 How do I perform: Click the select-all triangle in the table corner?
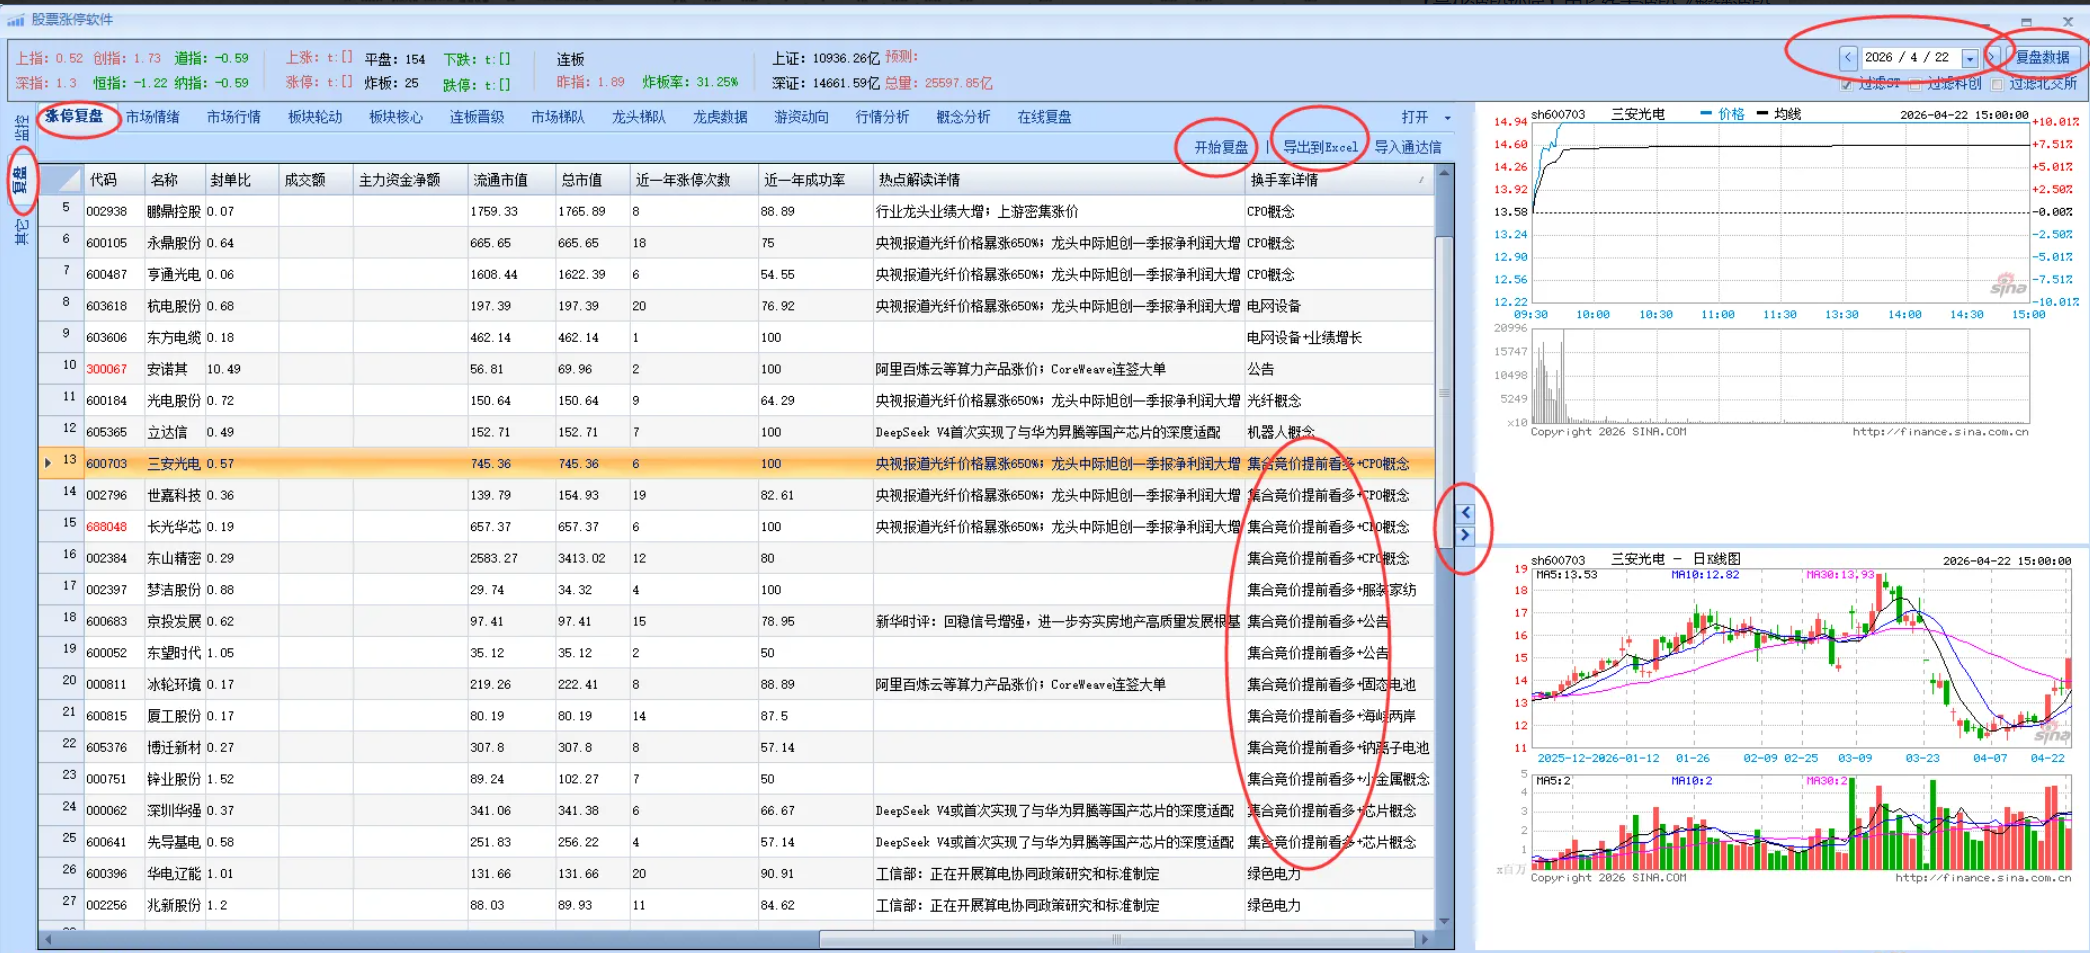62,181
